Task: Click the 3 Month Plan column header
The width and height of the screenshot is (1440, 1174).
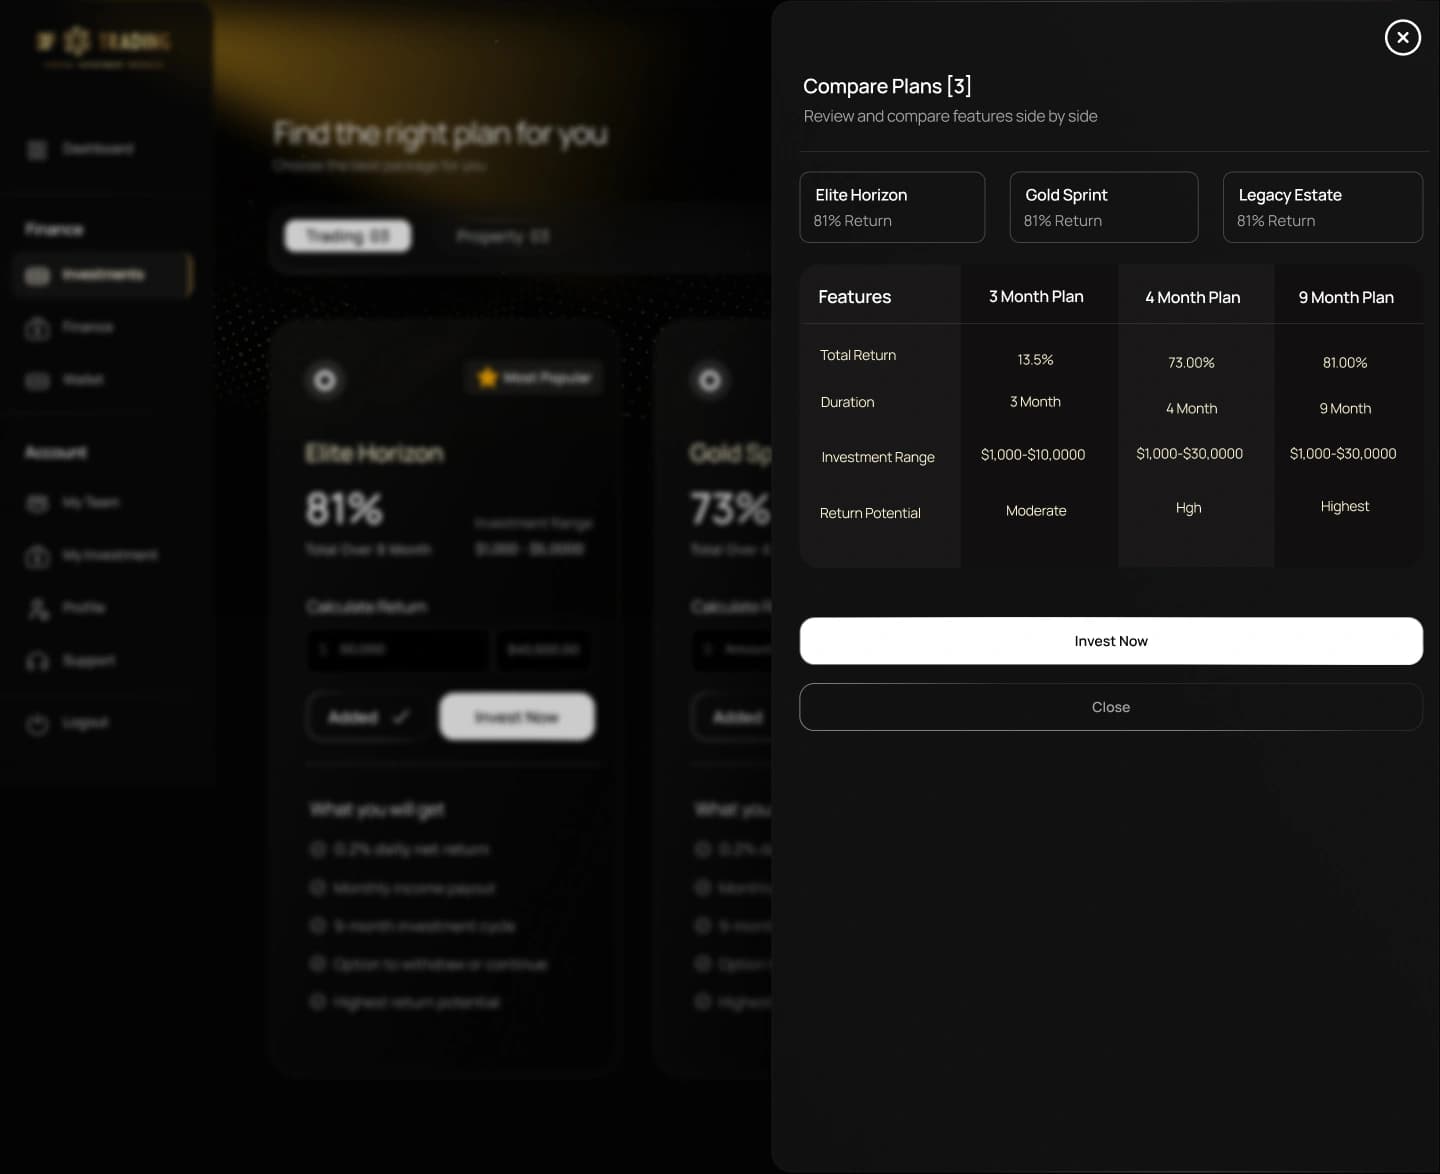Action: click(x=1036, y=297)
